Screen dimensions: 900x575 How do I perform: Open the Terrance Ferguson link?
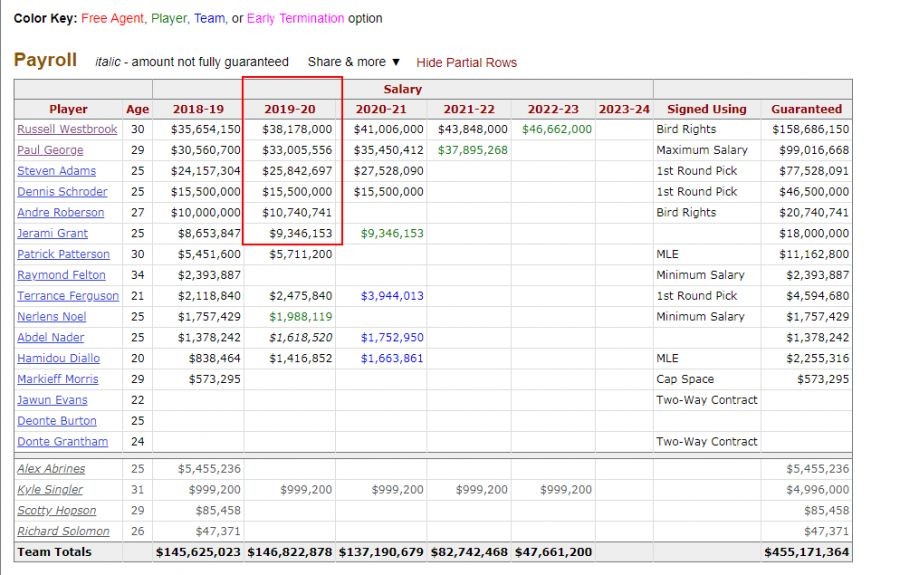pyautogui.click(x=68, y=296)
